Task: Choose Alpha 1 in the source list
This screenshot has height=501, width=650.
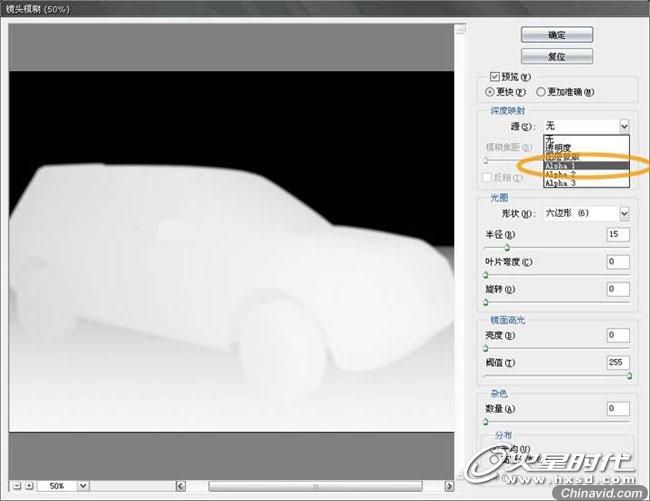Action: [x=586, y=166]
